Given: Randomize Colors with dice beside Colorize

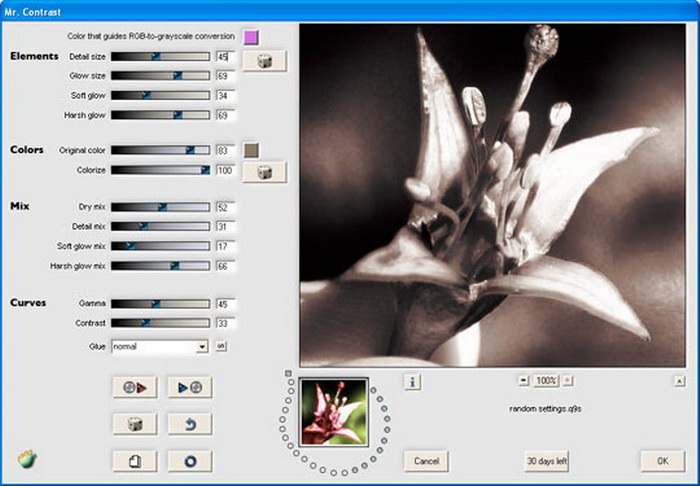Looking at the screenshot, I should click(x=264, y=172).
